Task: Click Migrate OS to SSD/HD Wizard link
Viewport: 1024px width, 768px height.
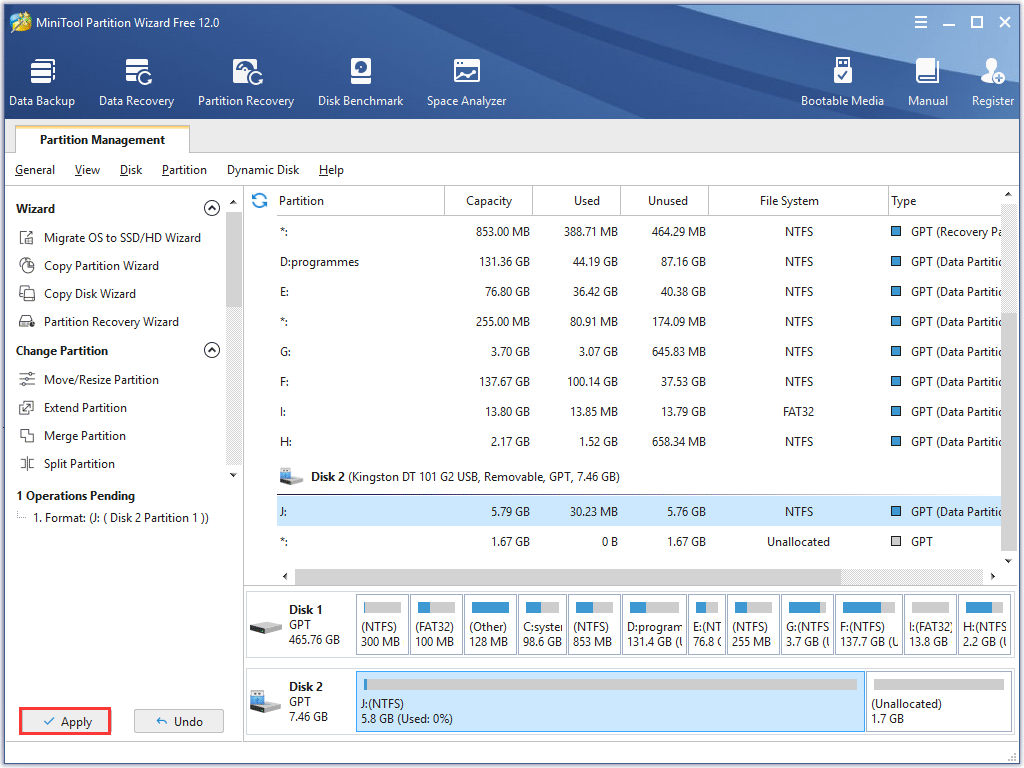Action: click(x=122, y=238)
